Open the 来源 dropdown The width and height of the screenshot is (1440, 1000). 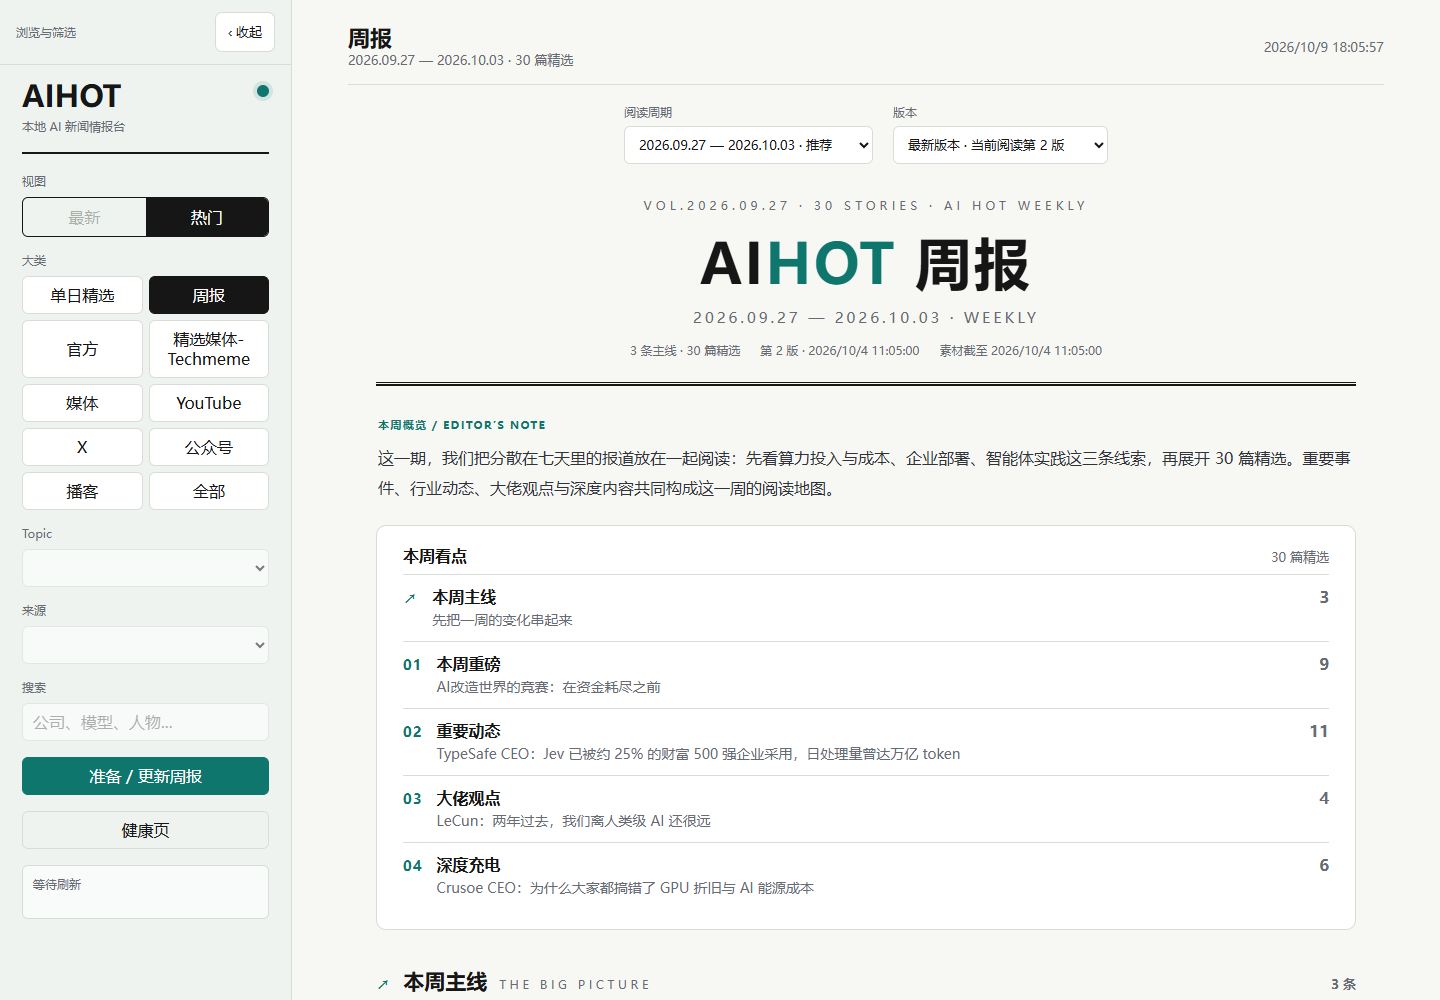point(145,645)
